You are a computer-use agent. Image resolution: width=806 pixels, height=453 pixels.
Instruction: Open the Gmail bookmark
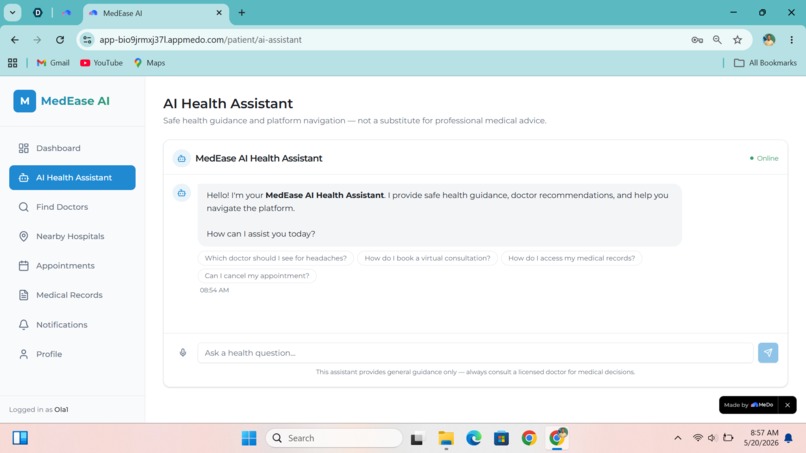click(53, 63)
